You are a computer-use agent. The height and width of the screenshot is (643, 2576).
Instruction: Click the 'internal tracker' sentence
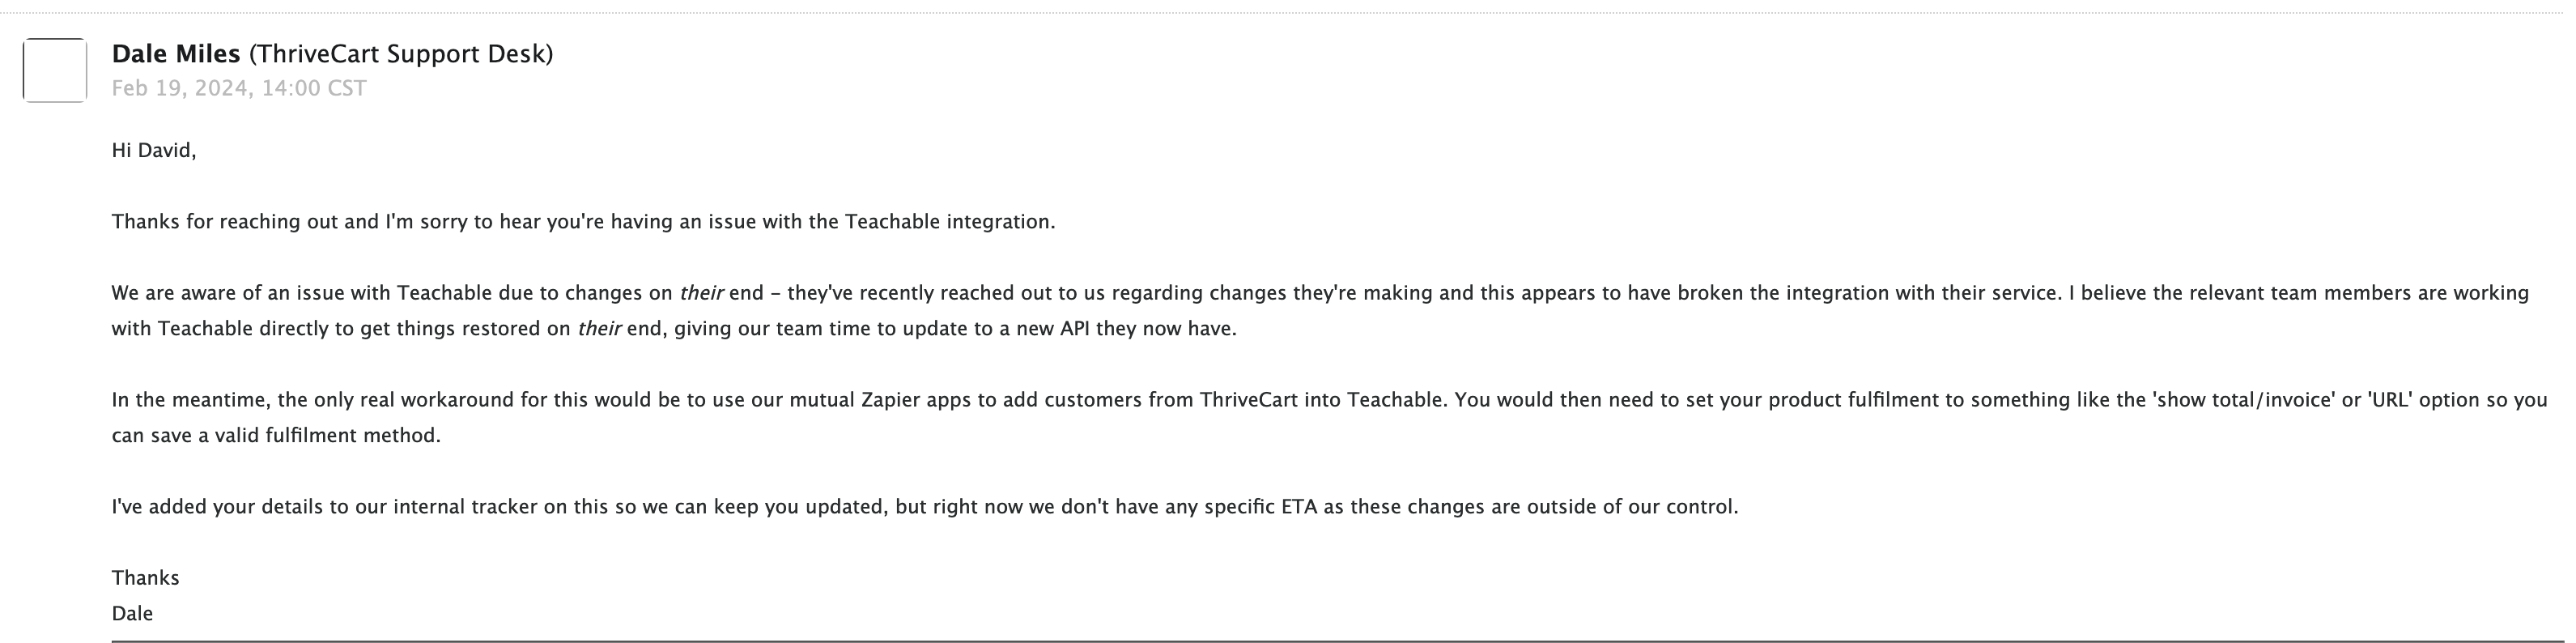[x=925, y=506]
